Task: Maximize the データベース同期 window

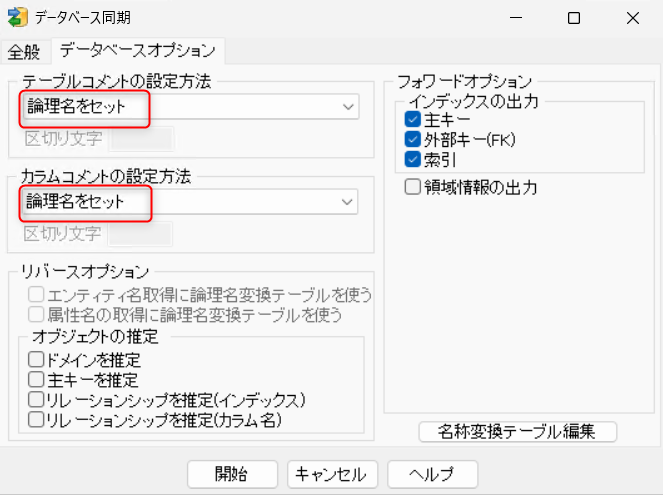Action: (x=573, y=18)
